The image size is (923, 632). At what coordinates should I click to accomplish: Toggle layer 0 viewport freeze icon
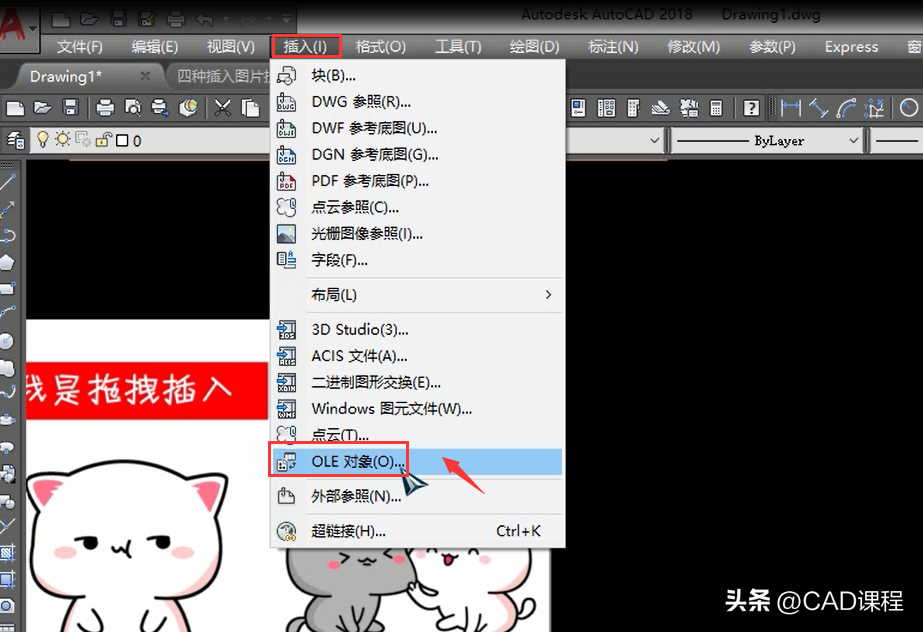click(x=83, y=139)
